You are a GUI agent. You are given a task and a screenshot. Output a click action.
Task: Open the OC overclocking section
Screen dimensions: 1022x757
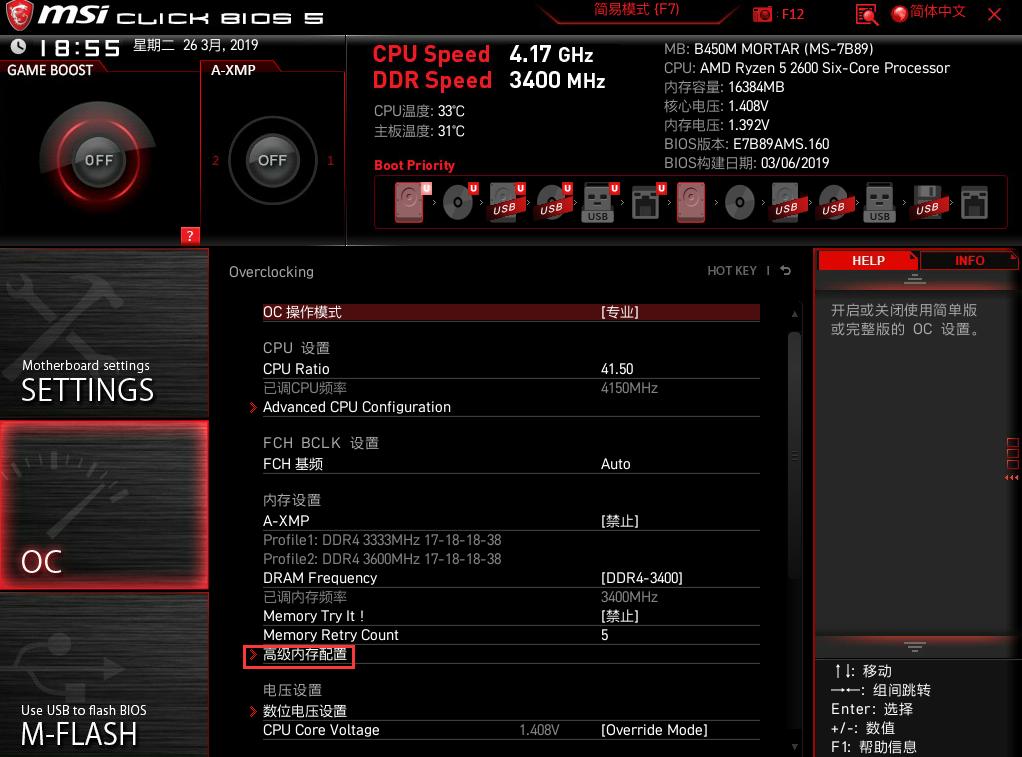104,505
